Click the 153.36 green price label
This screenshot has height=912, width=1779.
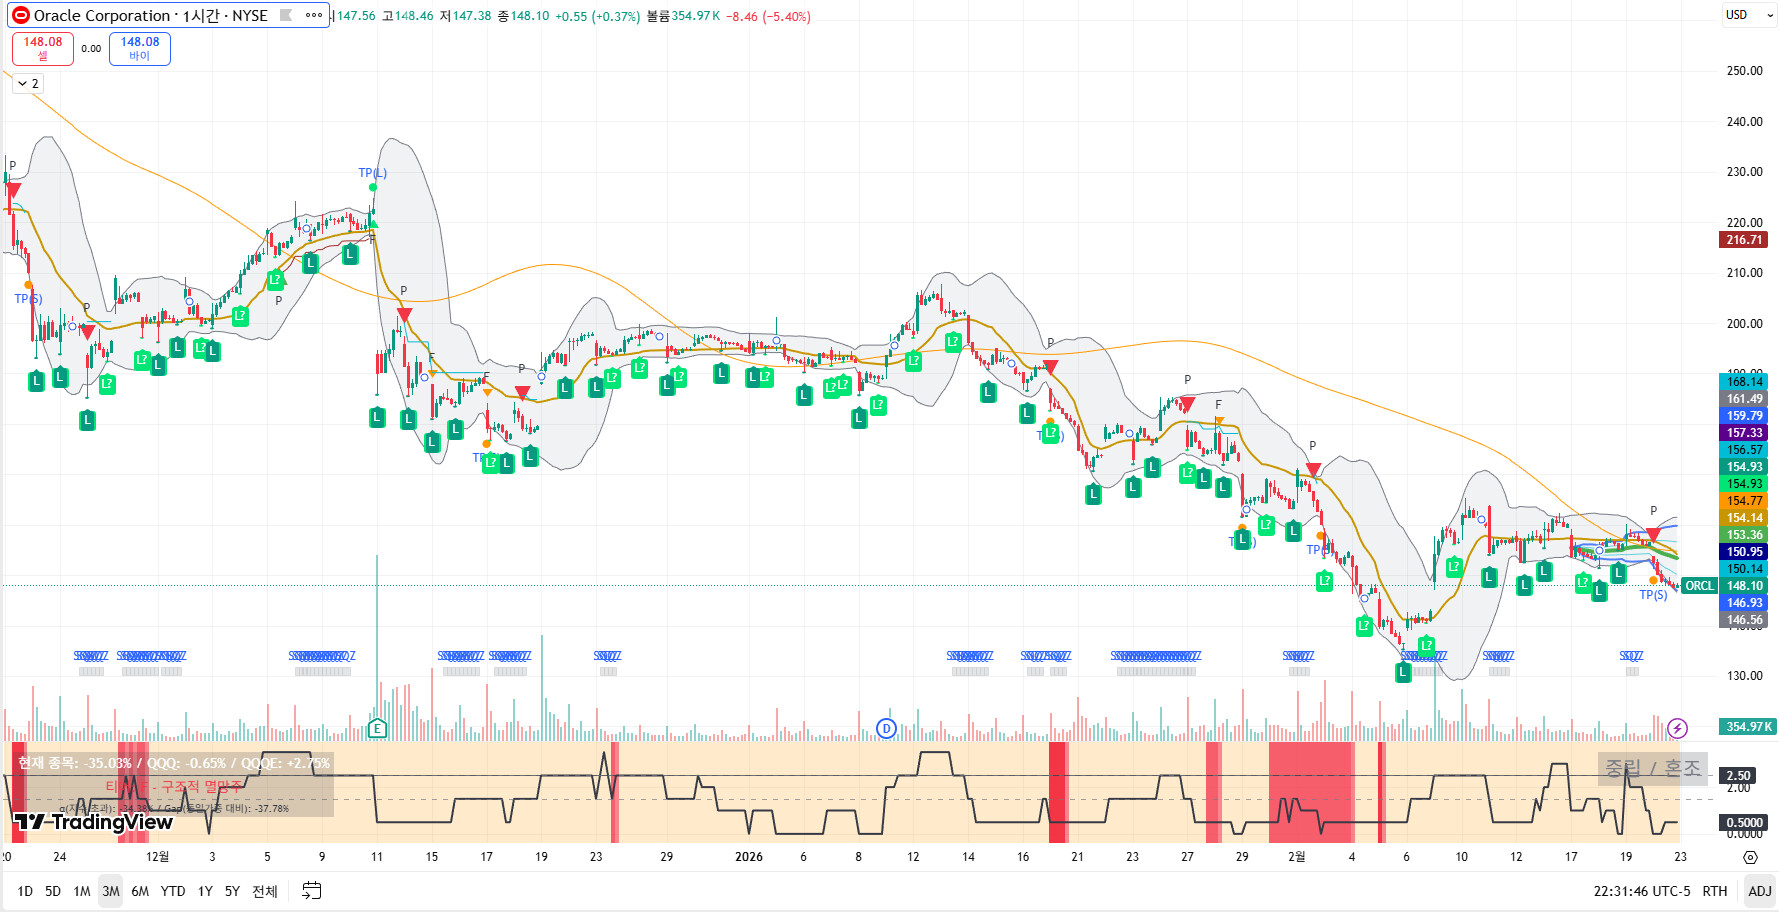click(x=1744, y=535)
